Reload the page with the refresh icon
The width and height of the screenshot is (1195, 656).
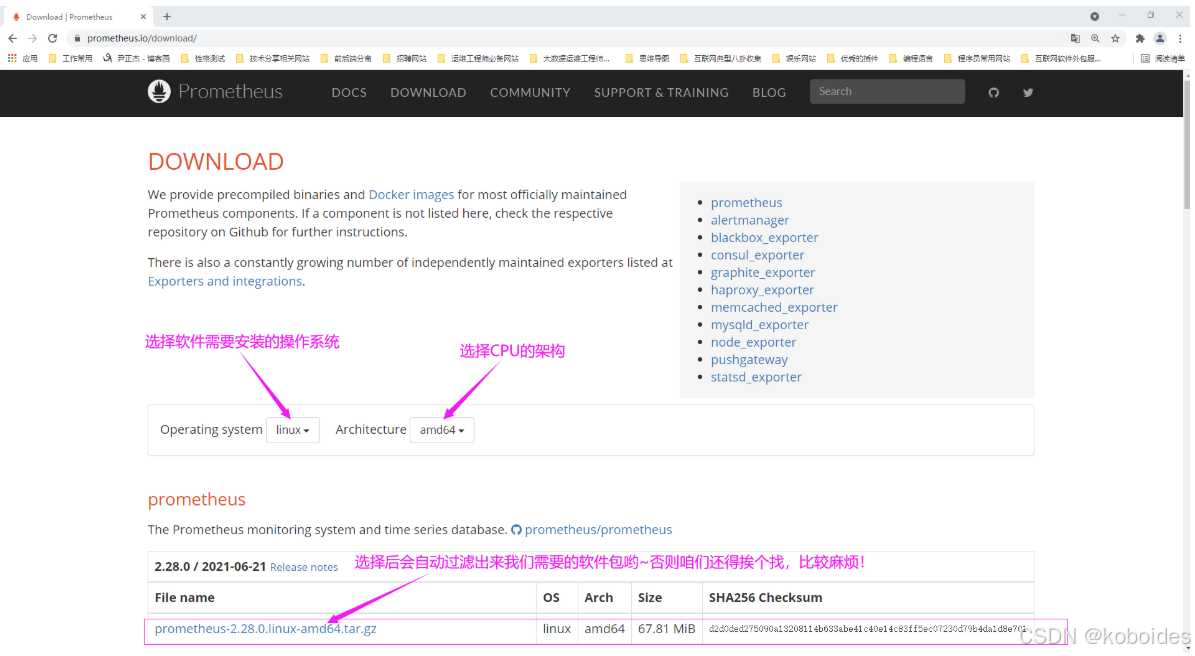(53, 38)
